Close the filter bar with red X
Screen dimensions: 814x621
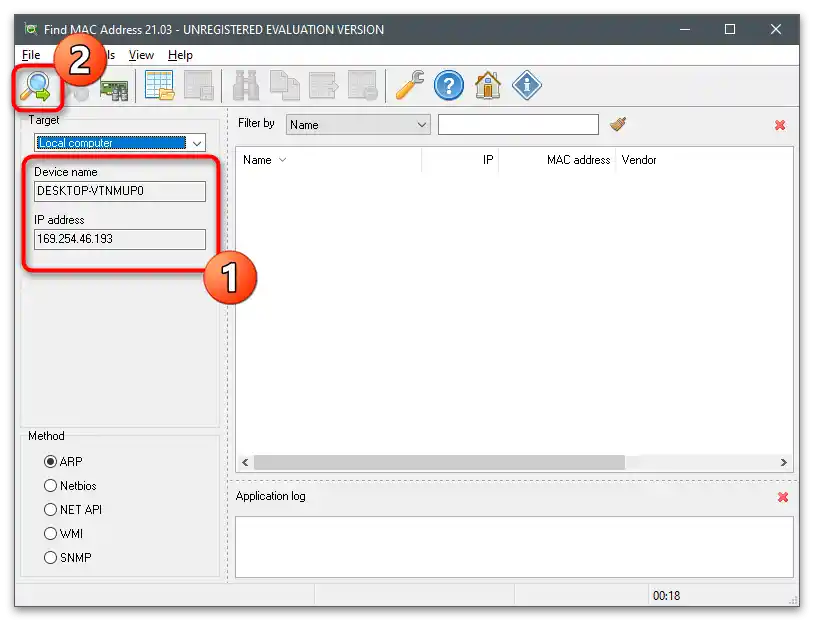coord(780,125)
